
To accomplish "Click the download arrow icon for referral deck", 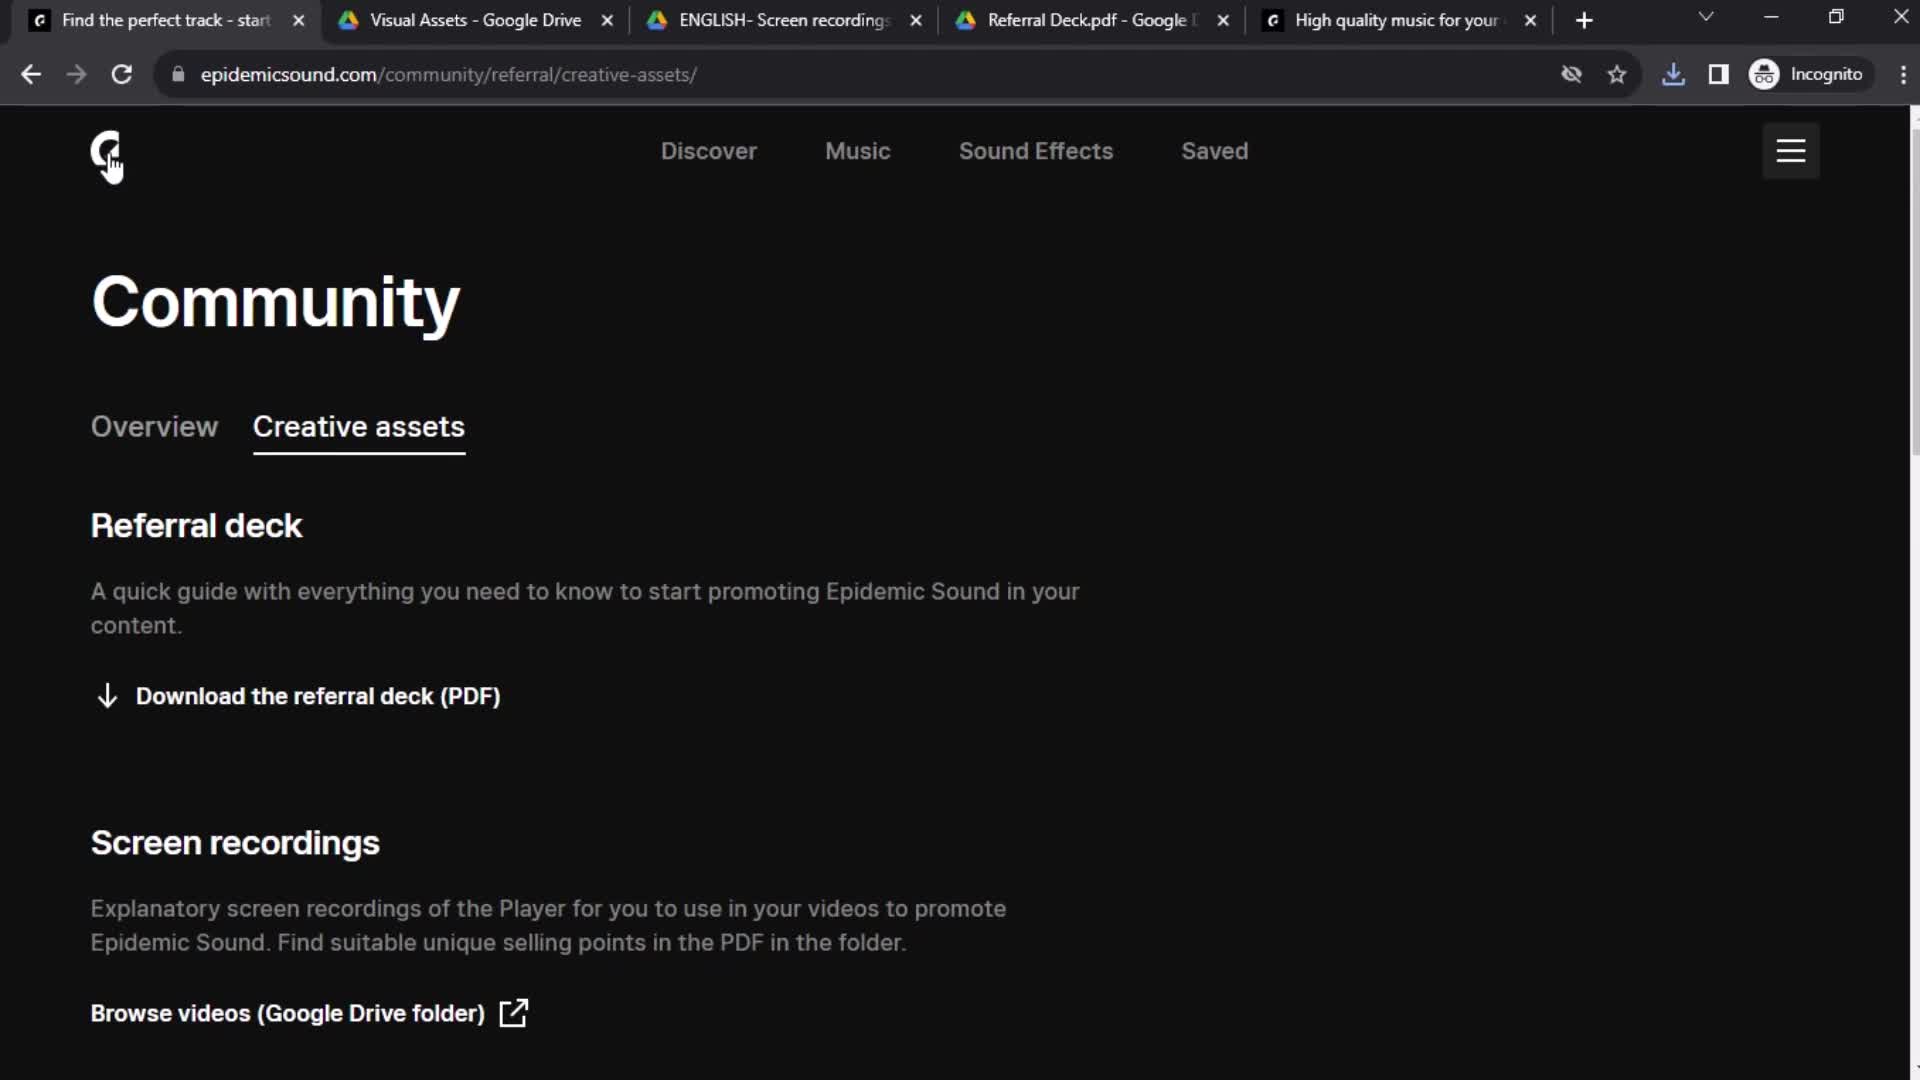I will (105, 695).
